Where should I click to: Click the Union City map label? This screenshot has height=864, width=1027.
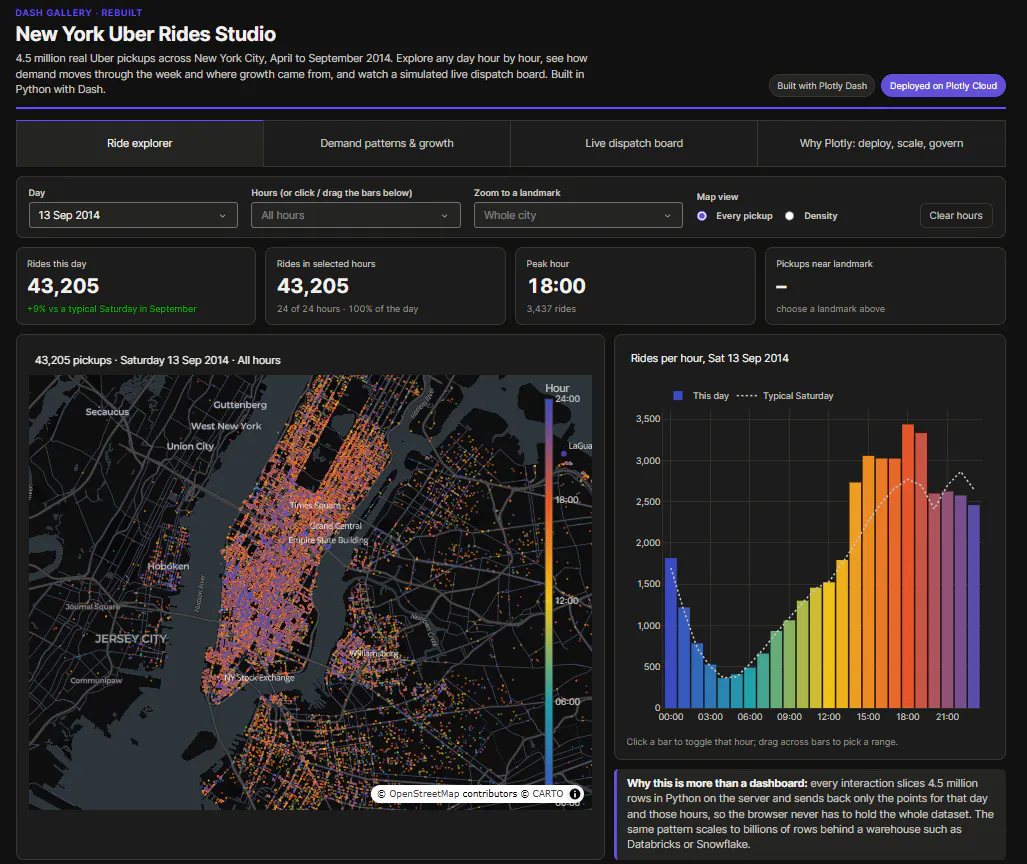pos(190,446)
